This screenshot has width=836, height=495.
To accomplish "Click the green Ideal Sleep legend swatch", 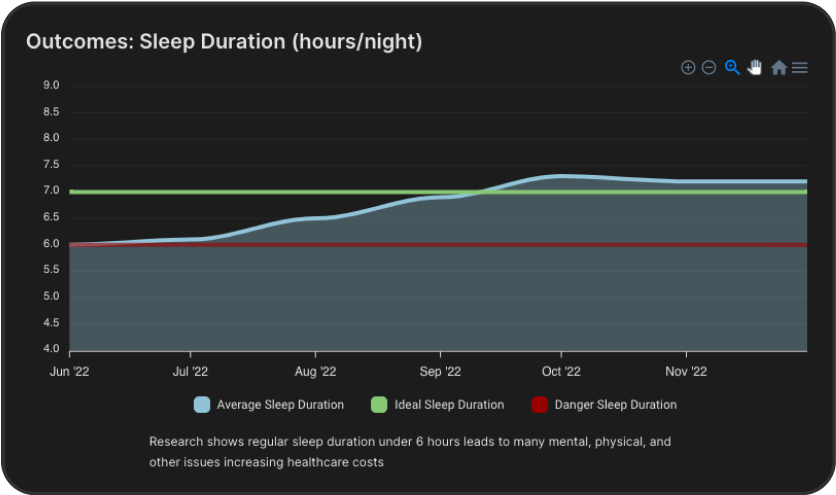I will pyautogui.click(x=379, y=405).
